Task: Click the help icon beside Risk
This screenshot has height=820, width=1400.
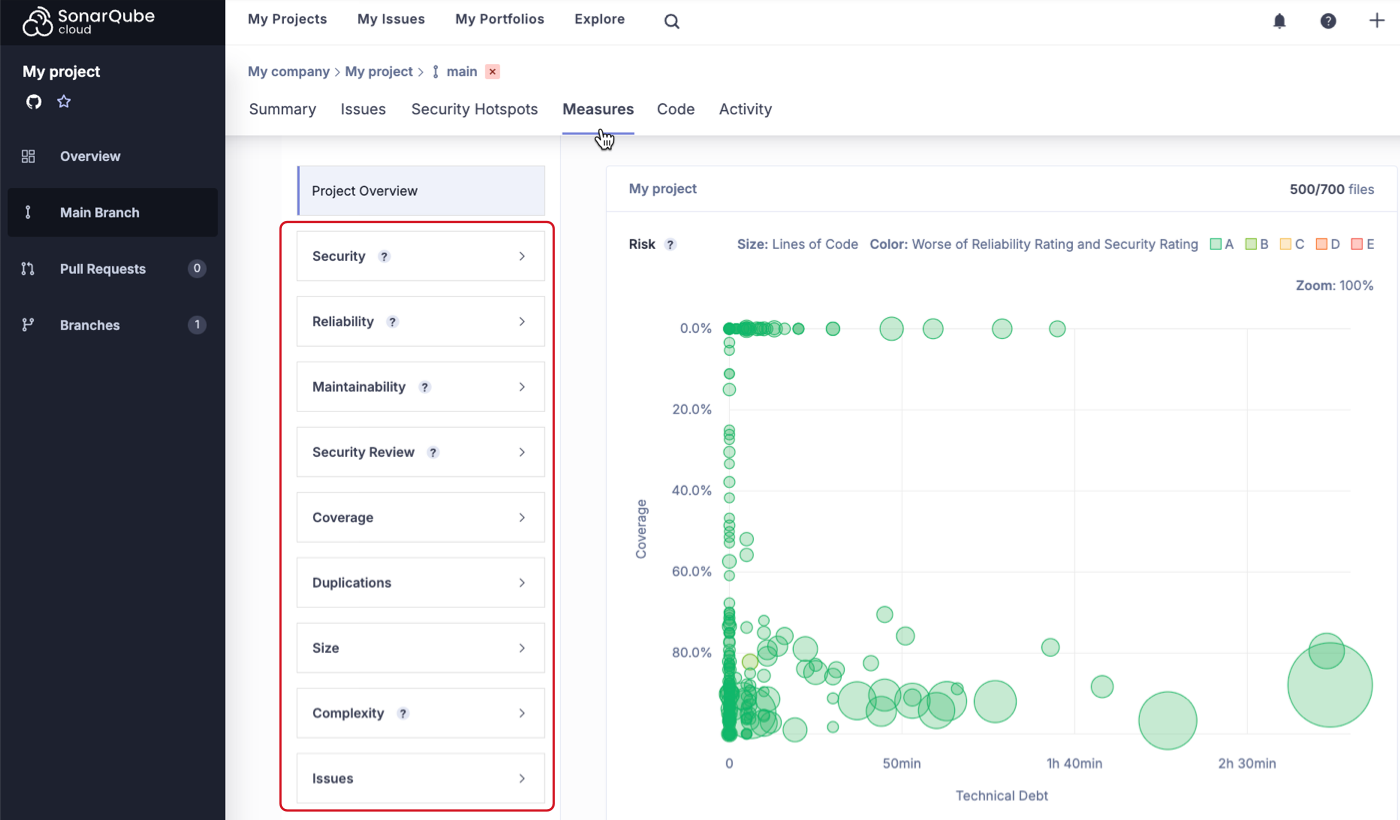Action: pos(671,244)
